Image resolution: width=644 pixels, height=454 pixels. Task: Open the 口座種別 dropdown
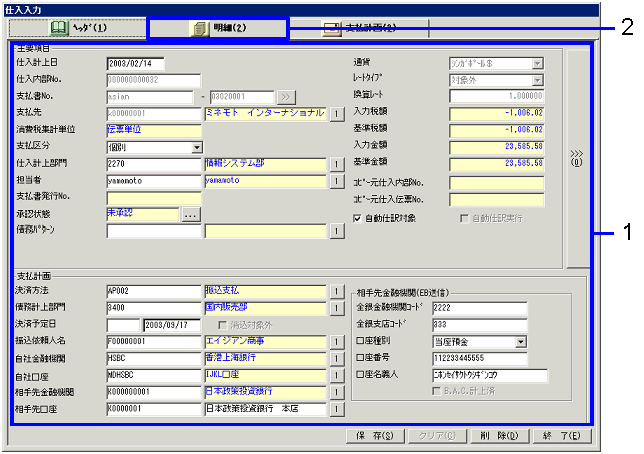pyautogui.click(x=521, y=341)
